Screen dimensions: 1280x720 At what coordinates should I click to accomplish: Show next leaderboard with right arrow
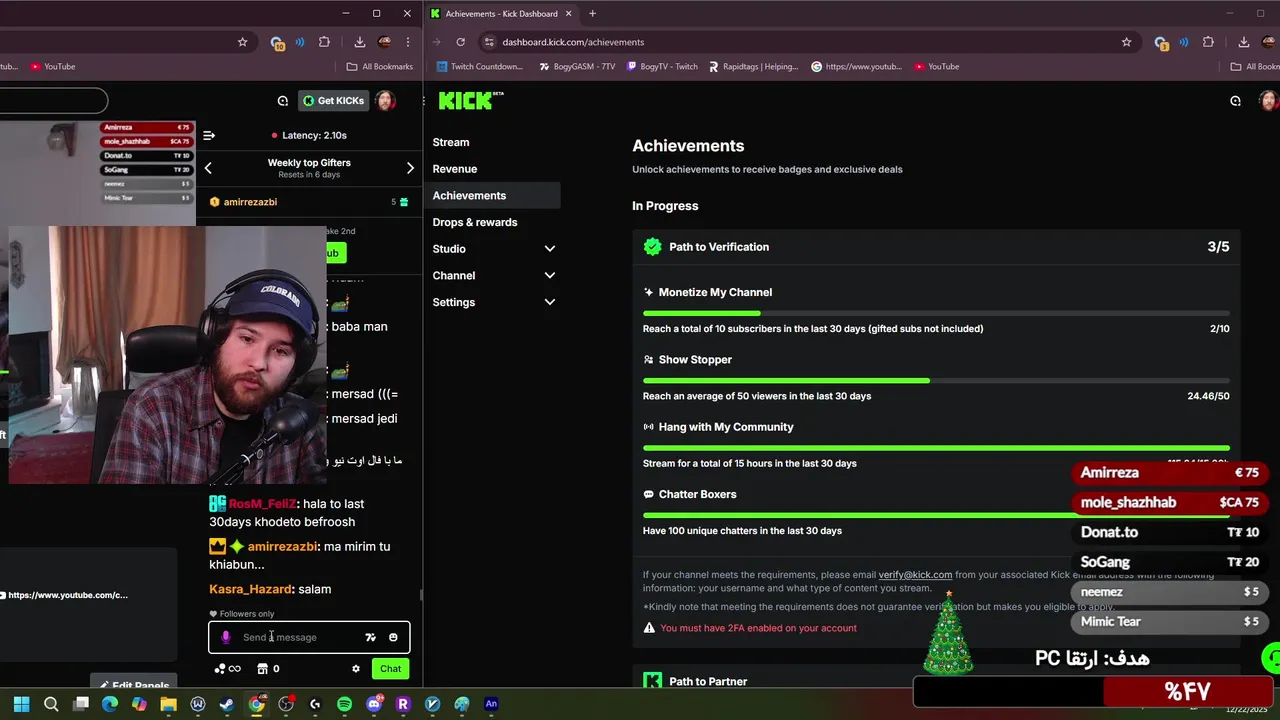(410, 168)
